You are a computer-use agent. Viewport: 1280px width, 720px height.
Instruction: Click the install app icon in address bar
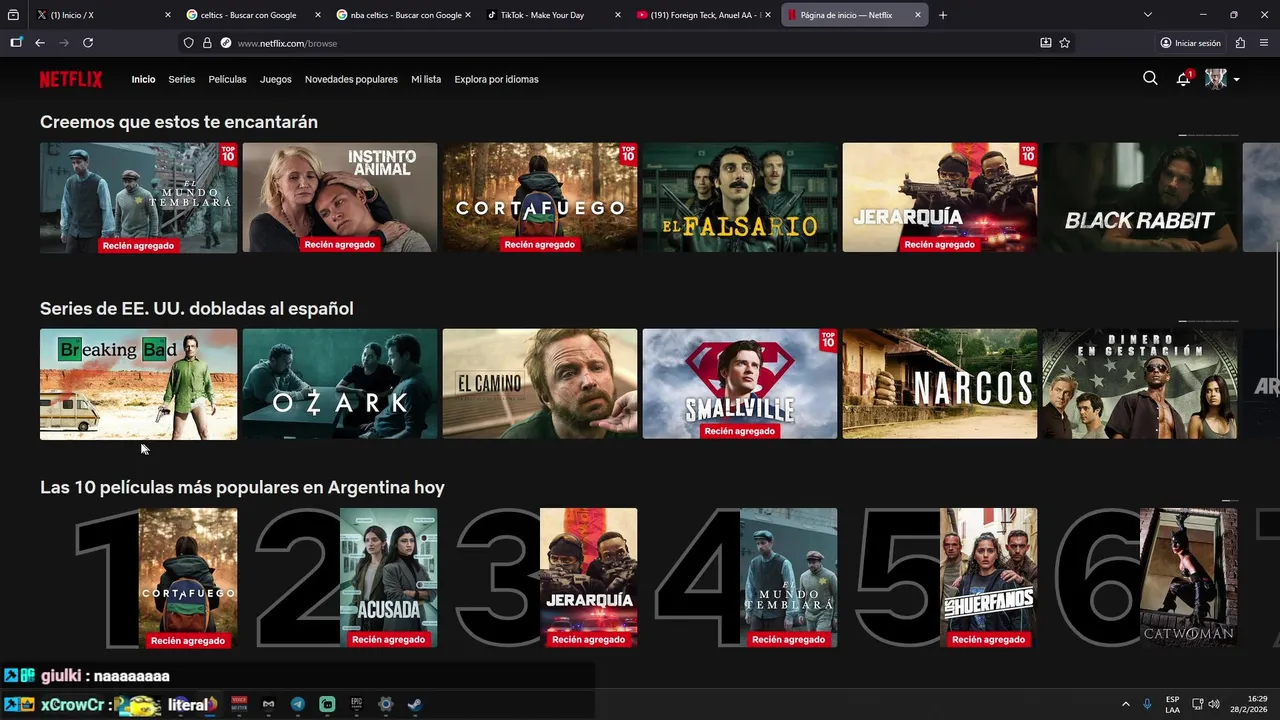click(1046, 43)
